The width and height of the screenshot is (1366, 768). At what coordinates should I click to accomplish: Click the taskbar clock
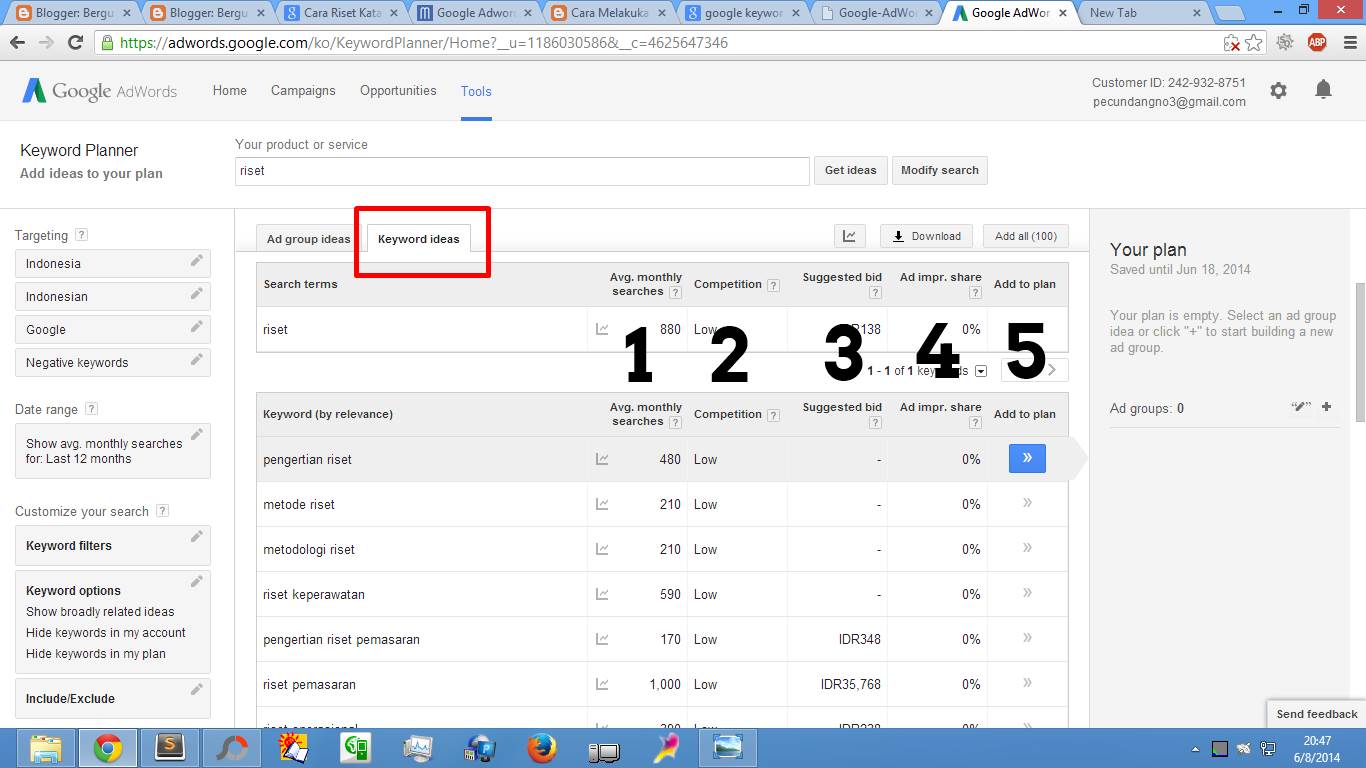(1317, 749)
